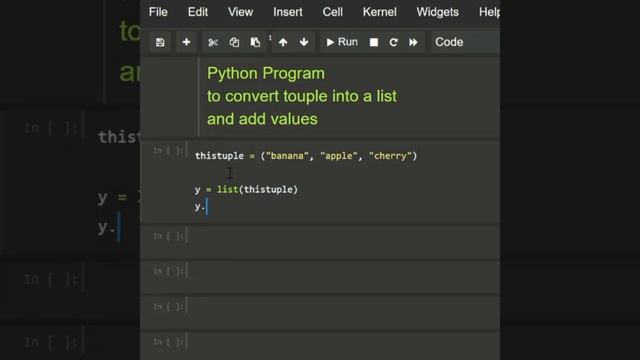
Task: Save the notebook with the floppy disk icon
Action: click(160, 42)
